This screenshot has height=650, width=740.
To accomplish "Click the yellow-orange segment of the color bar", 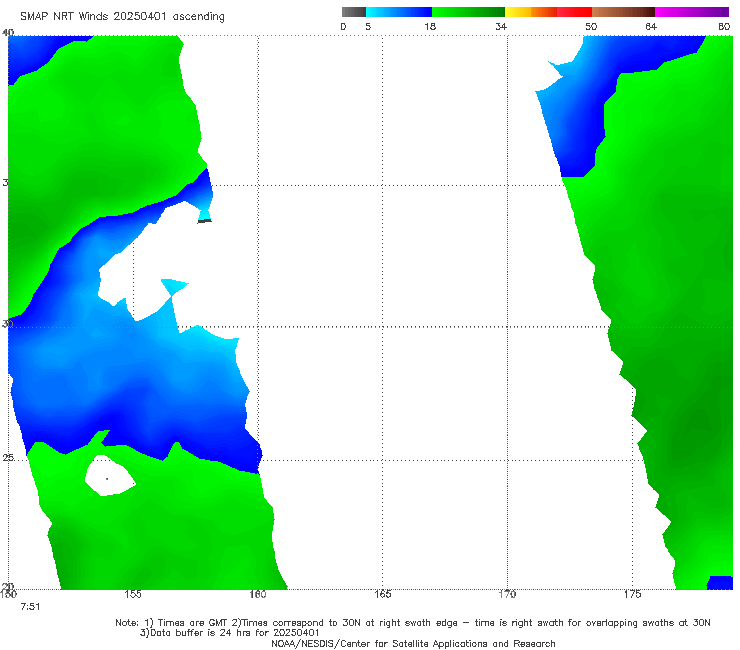I will 531,12.
